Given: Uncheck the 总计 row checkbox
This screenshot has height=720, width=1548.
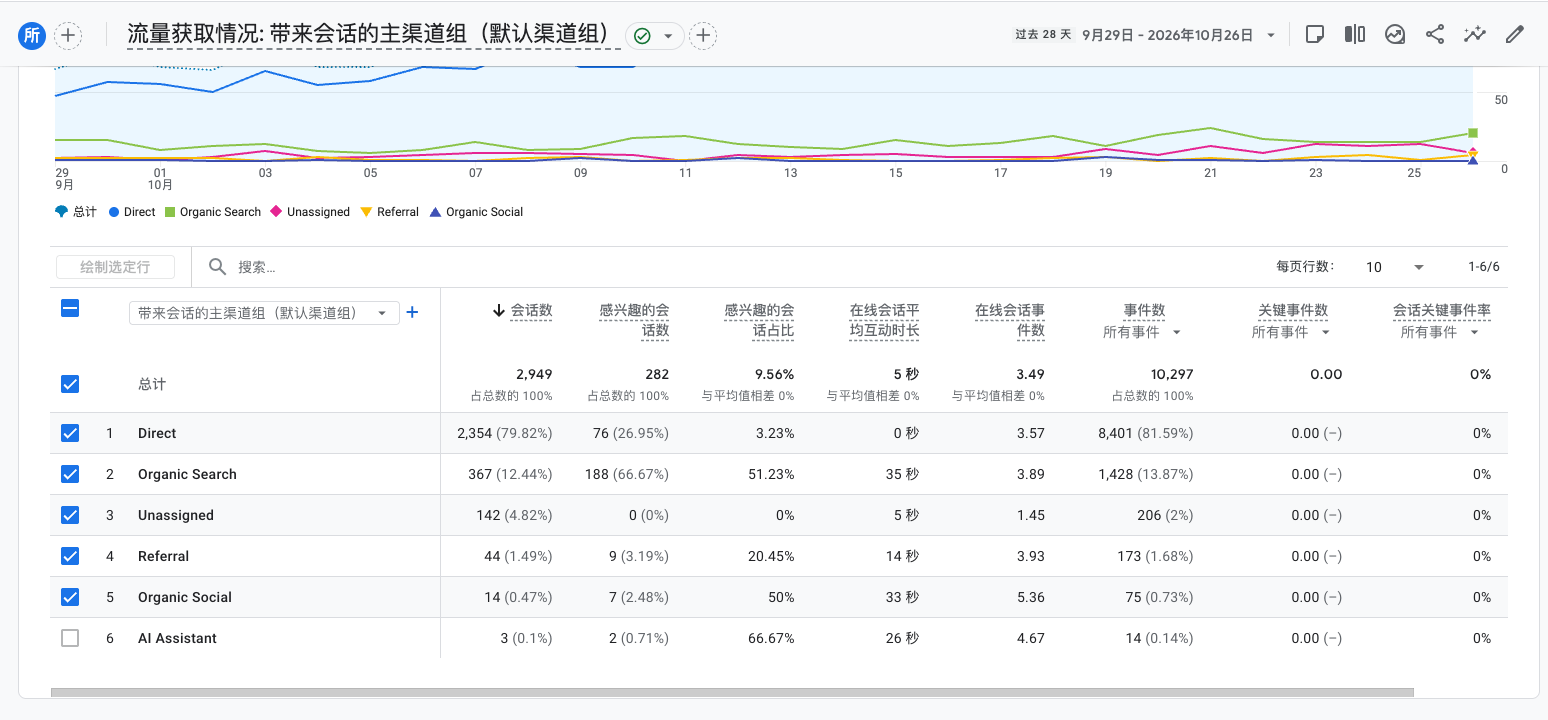Looking at the screenshot, I should (x=70, y=384).
